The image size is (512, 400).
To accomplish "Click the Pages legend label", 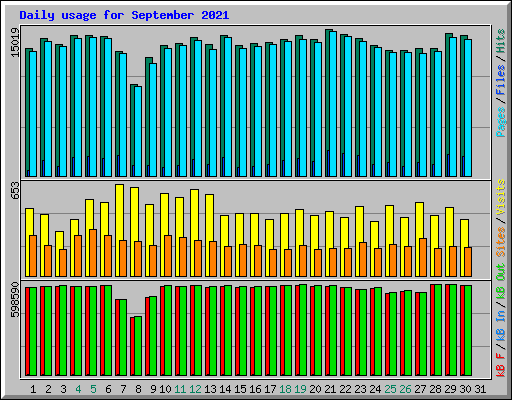I will [x=501, y=122].
